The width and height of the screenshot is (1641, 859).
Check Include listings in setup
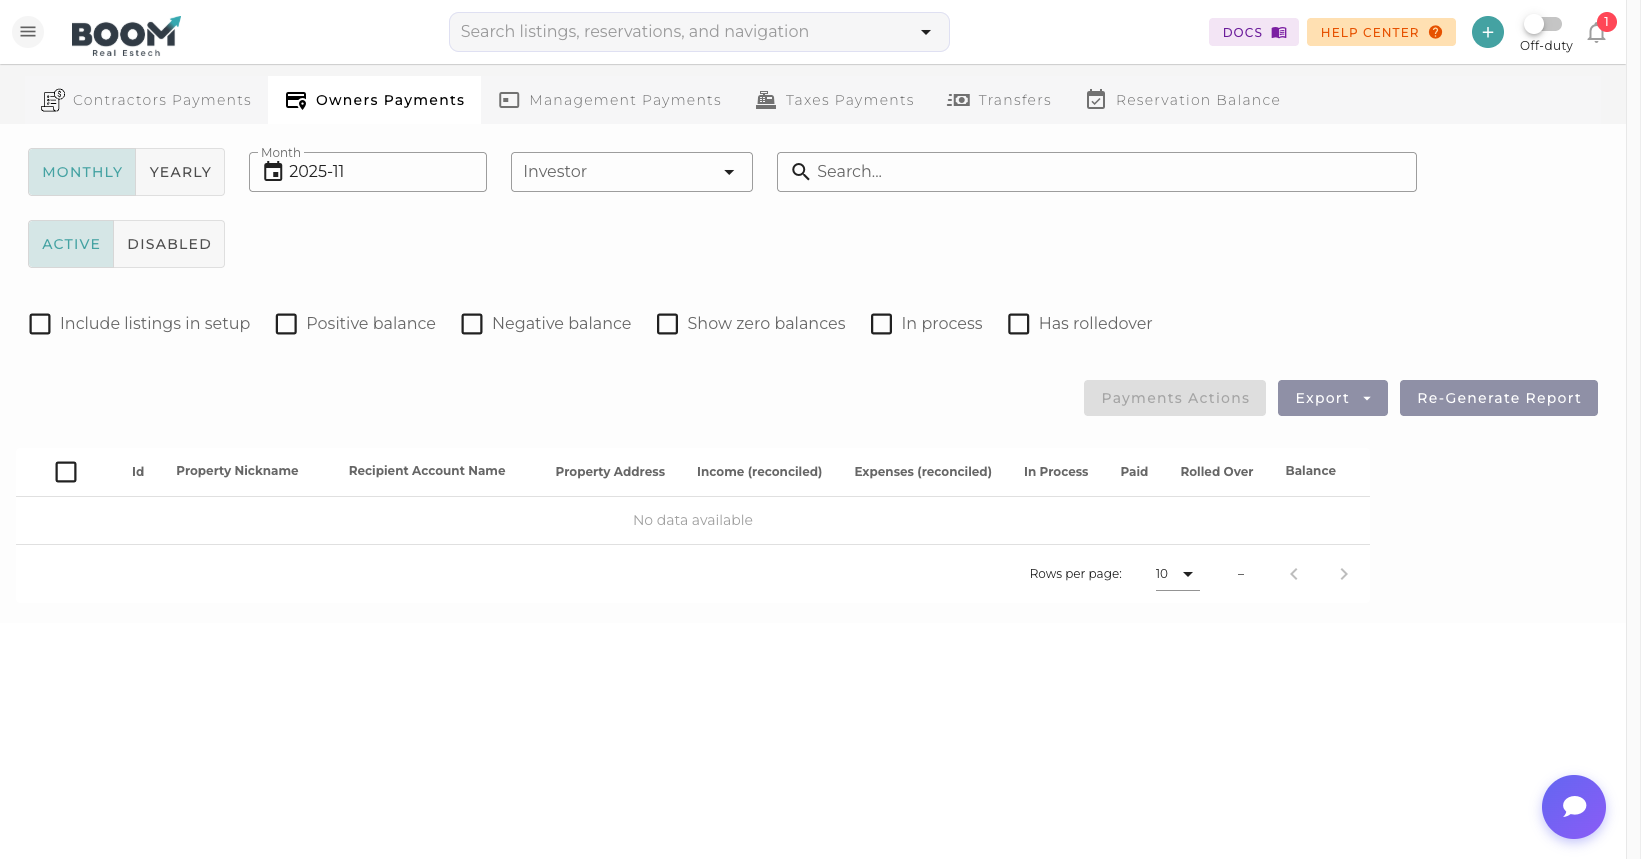point(40,324)
